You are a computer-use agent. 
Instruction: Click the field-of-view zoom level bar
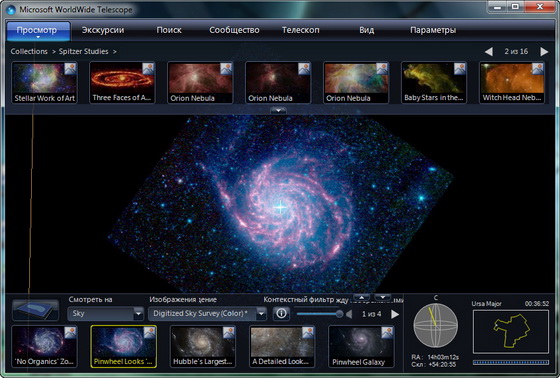511,362
